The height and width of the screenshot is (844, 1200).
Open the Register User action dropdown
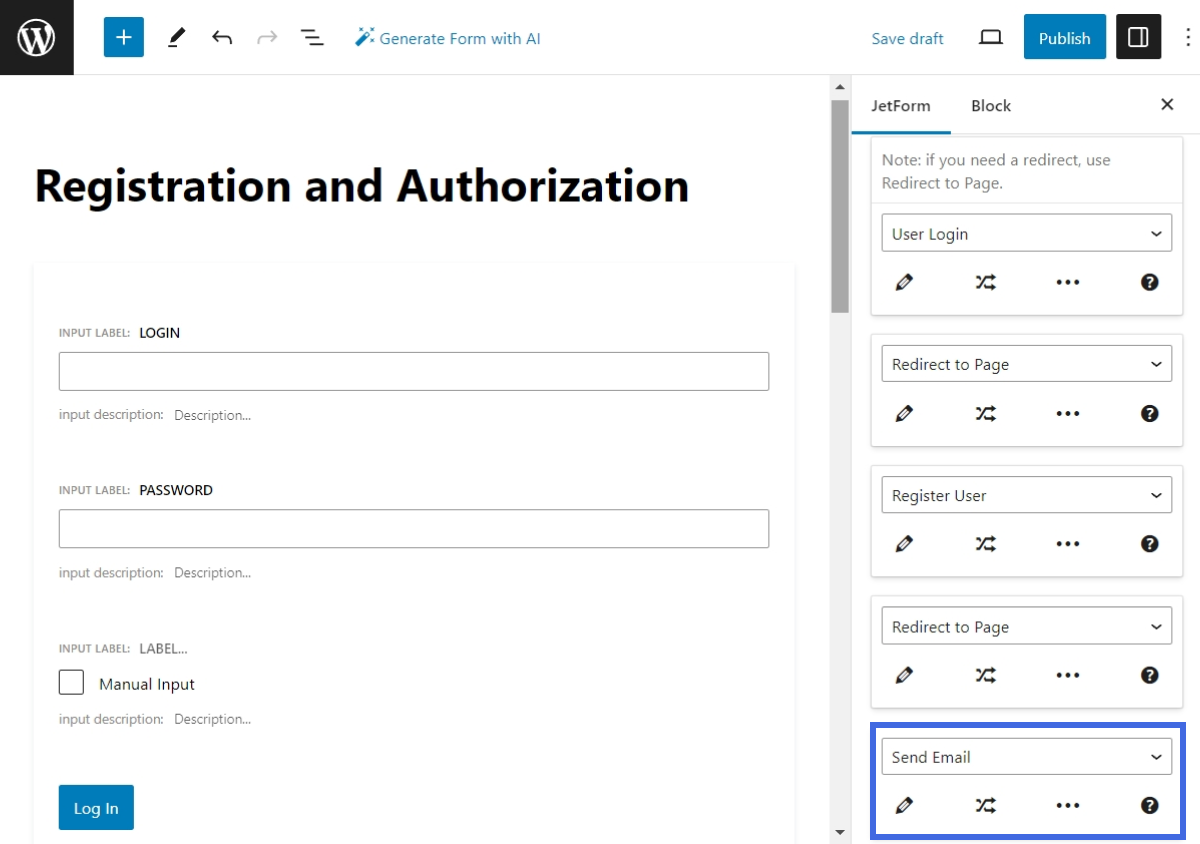(x=1026, y=496)
